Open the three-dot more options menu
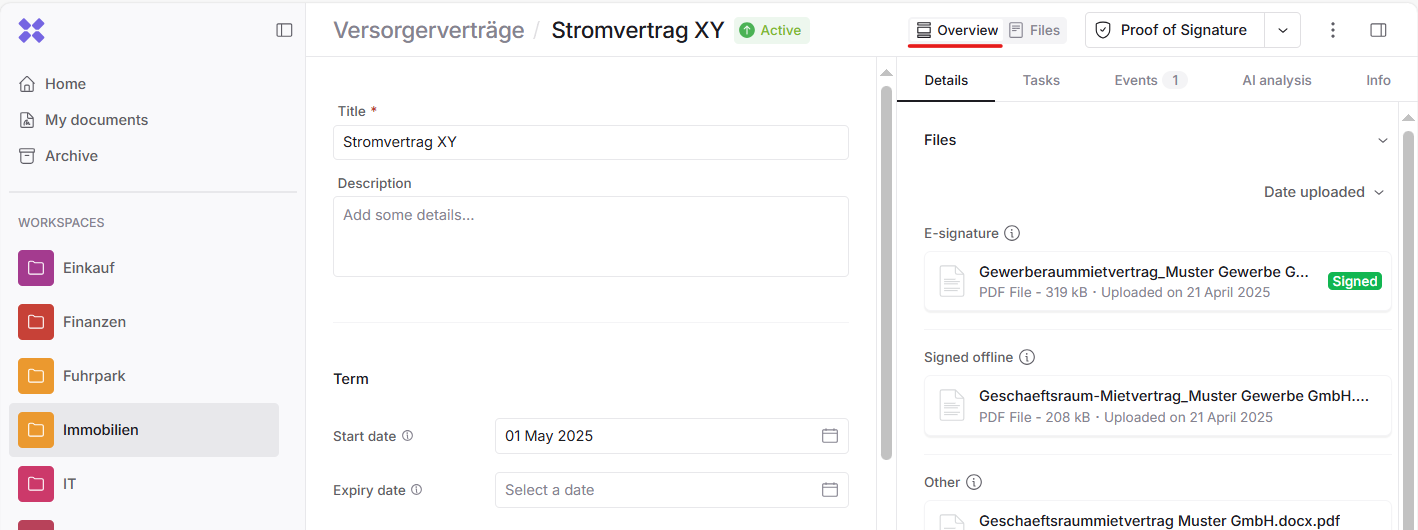The width and height of the screenshot is (1418, 530). point(1332,30)
